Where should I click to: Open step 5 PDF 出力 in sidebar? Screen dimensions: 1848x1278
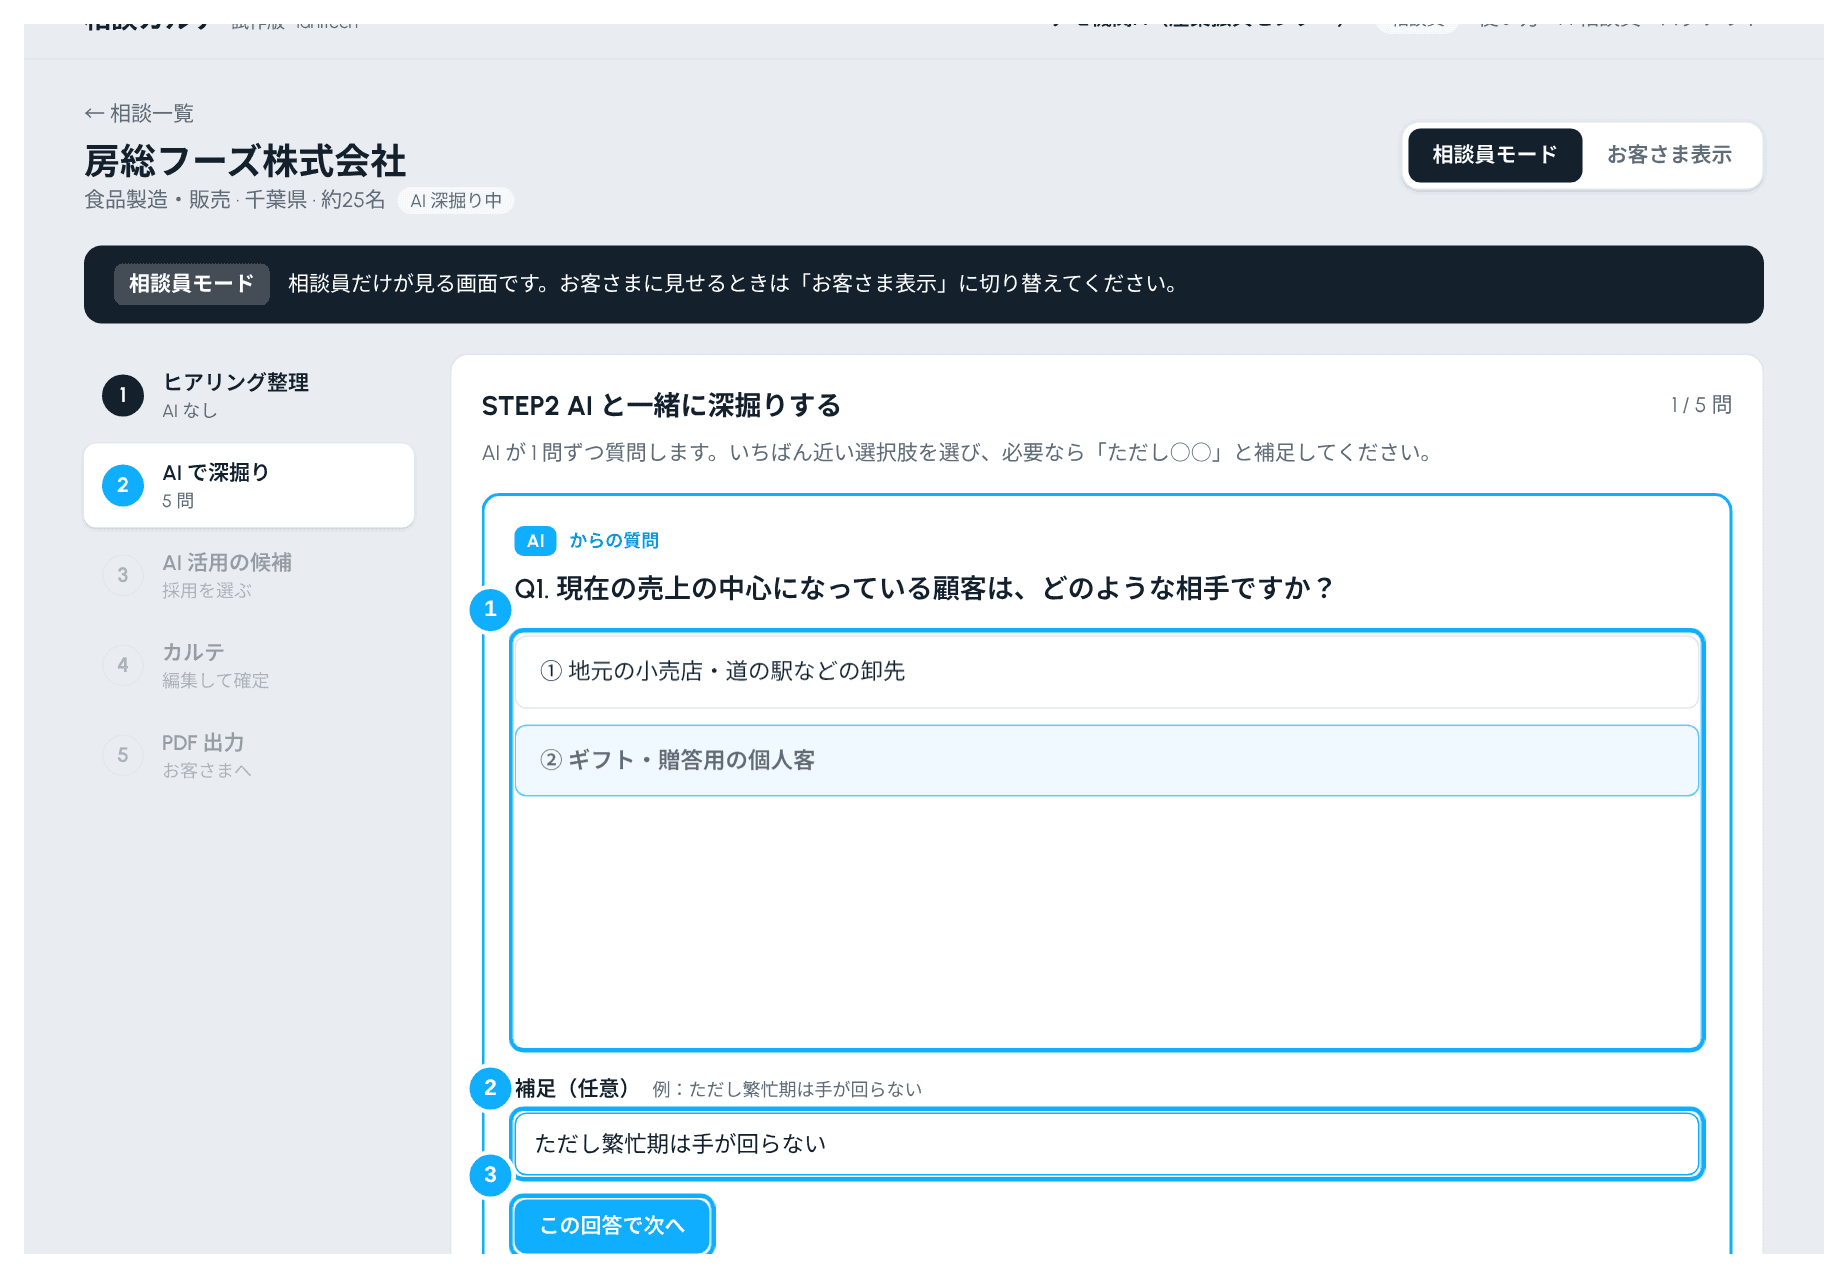(x=249, y=755)
